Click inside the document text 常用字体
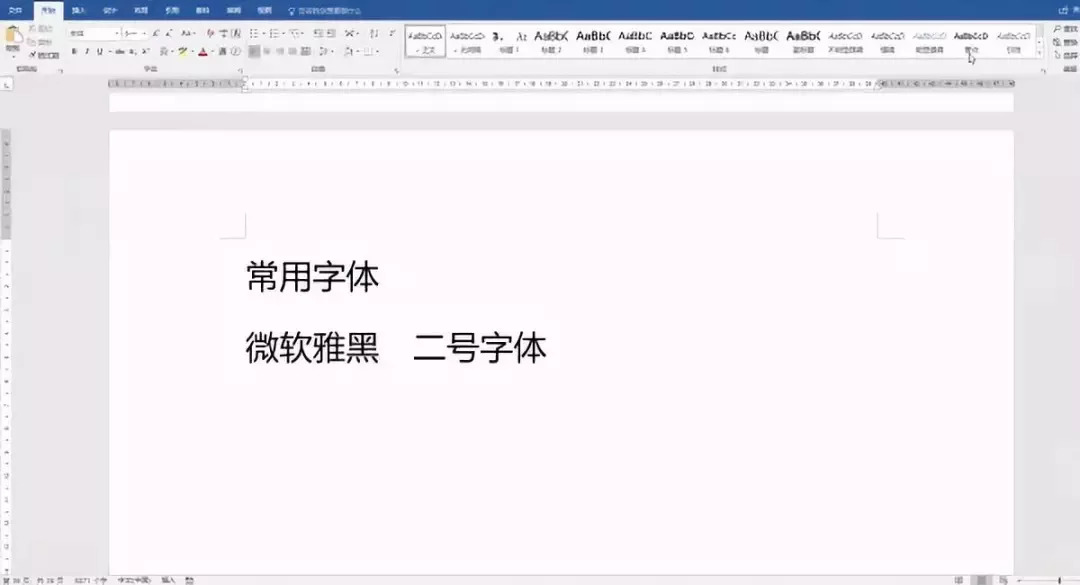This screenshot has height=585, width=1080. [x=310, y=277]
